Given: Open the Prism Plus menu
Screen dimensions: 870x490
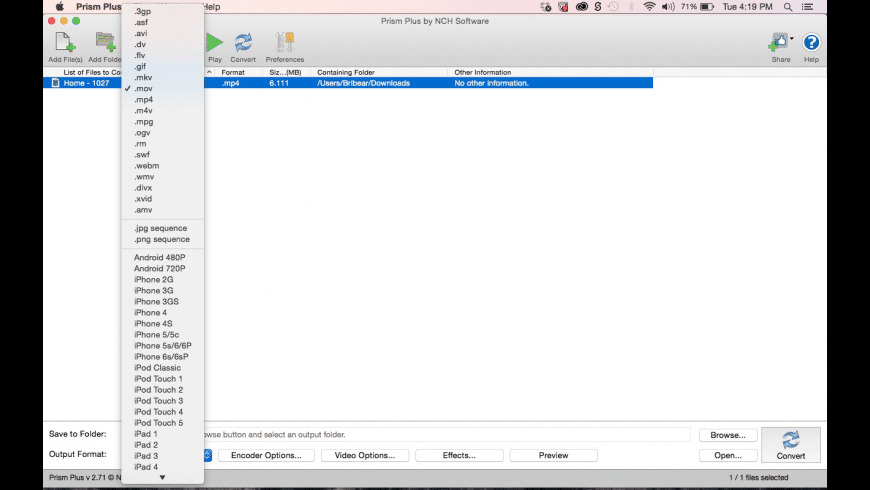Looking at the screenshot, I should tap(98, 7).
